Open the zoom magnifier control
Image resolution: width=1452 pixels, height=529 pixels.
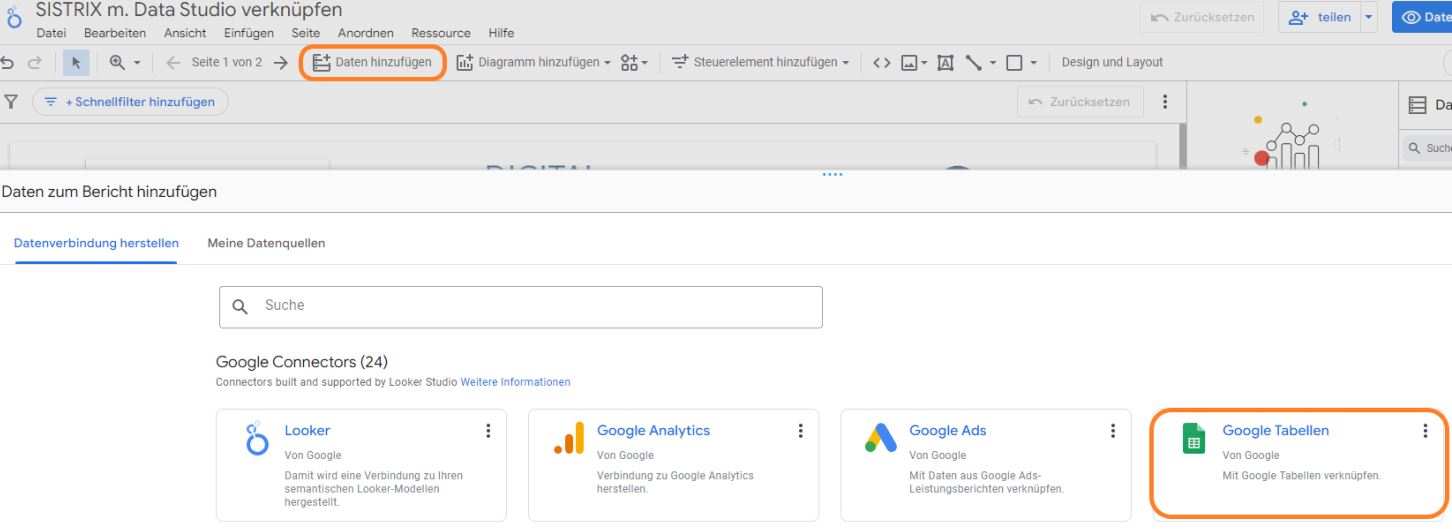pyautogui.click(x=117, y=62)
